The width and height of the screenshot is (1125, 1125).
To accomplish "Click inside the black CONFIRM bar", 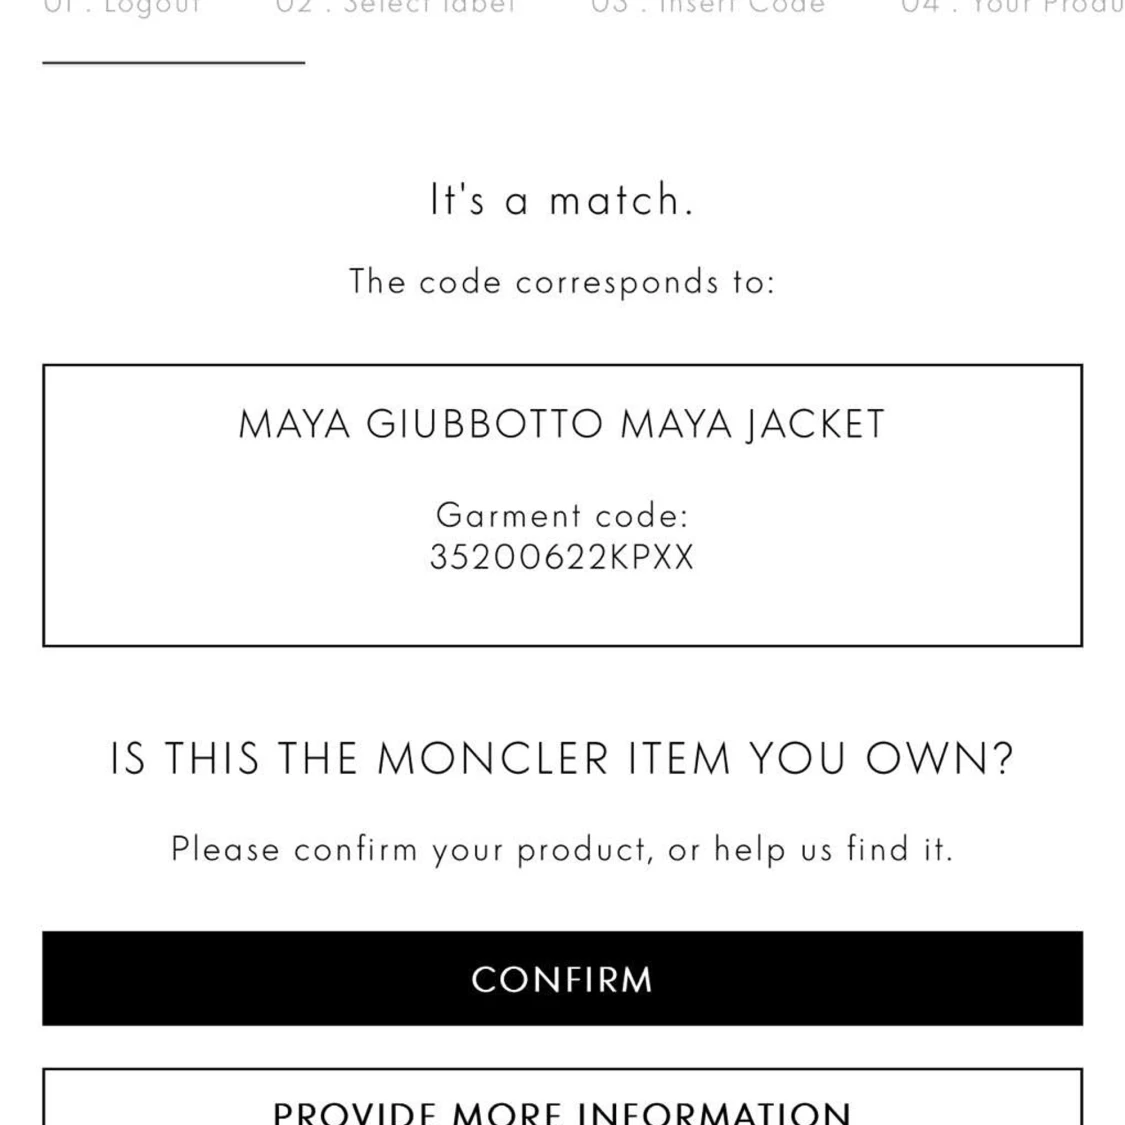I will click(x=562, y=980).
